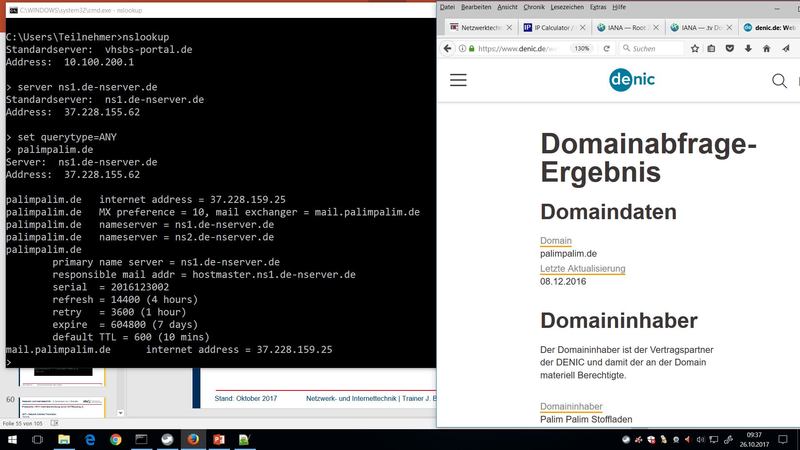Image resolution: width=800 pixels, height=450 pixels.
Task: Switch to the Netzwerktechnik tab
Action: (480, 28)
